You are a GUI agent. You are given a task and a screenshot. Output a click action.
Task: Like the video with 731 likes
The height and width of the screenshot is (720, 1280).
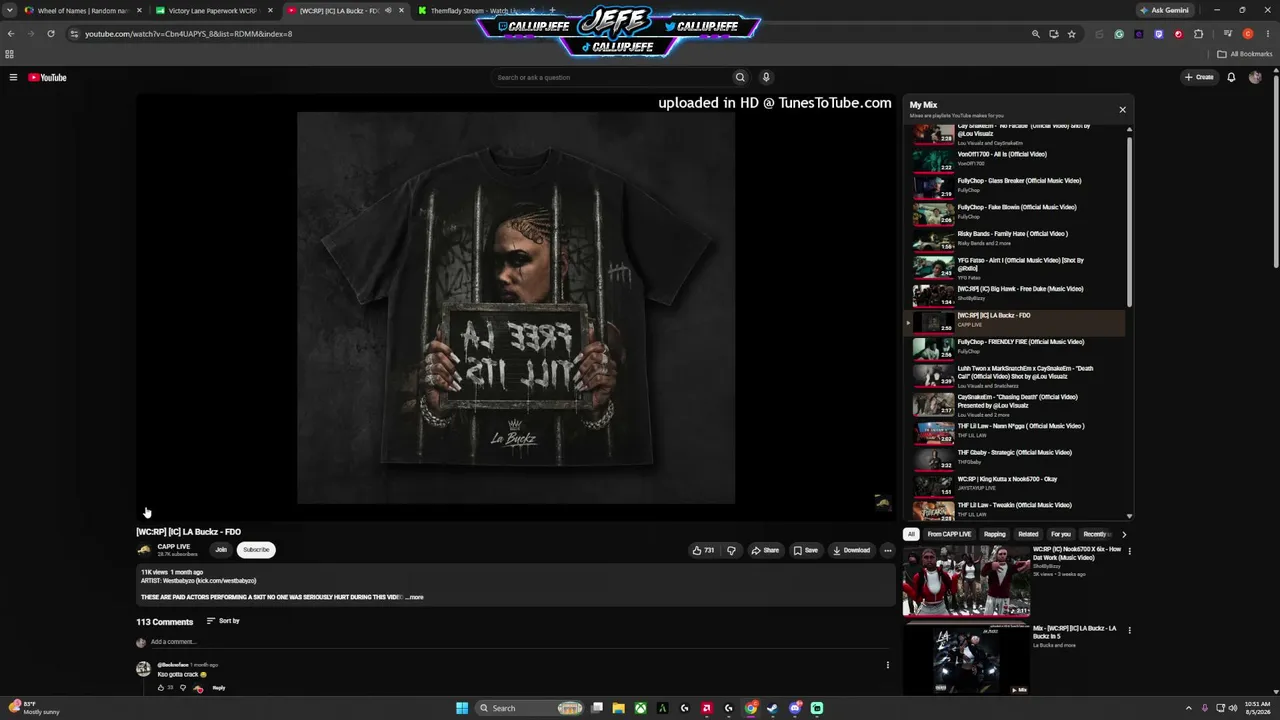pos(704,550)
